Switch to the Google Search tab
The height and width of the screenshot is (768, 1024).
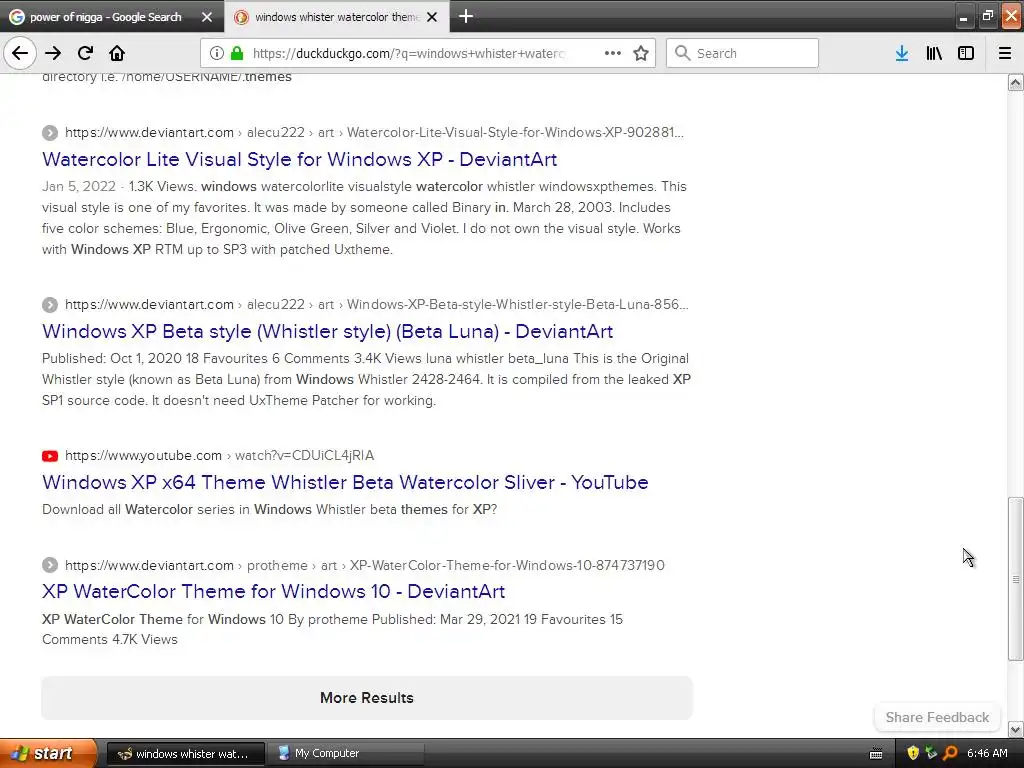coord(106,17)
